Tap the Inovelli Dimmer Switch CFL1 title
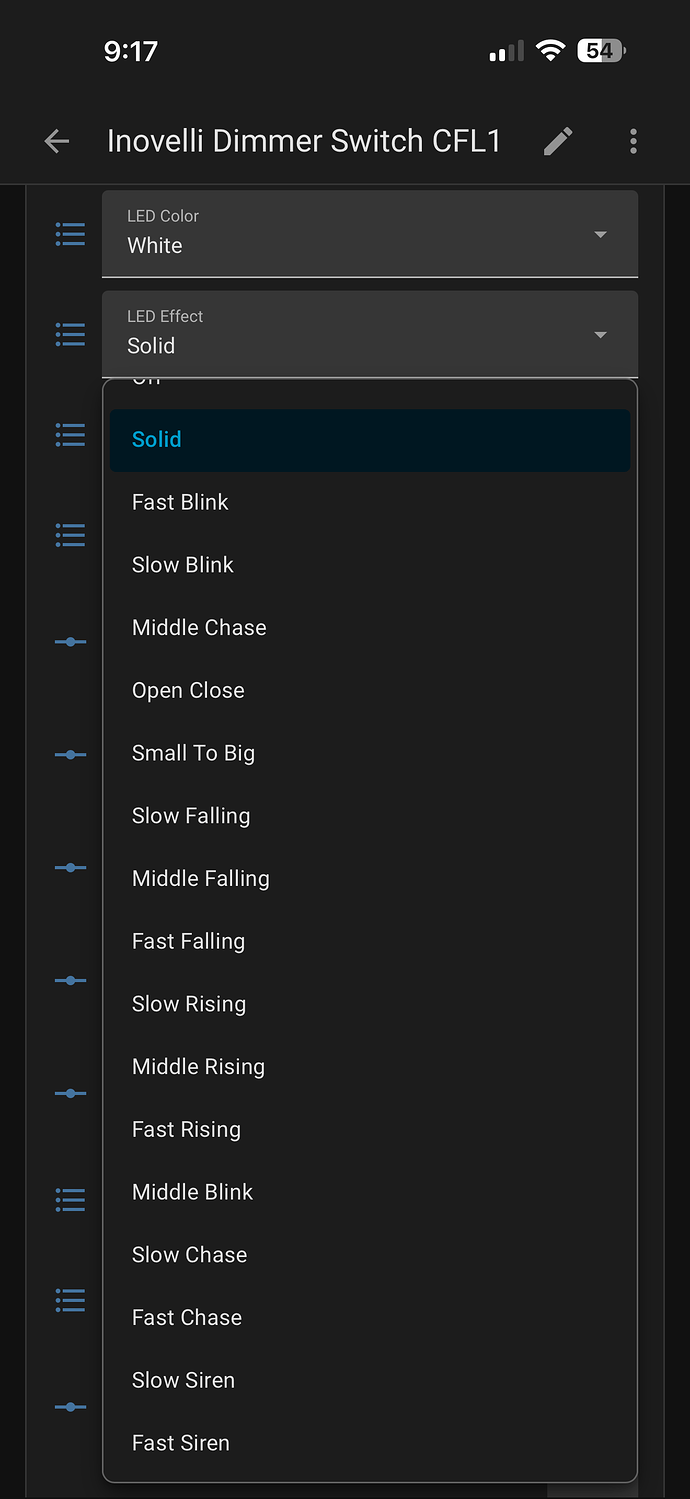 [304, 141]
